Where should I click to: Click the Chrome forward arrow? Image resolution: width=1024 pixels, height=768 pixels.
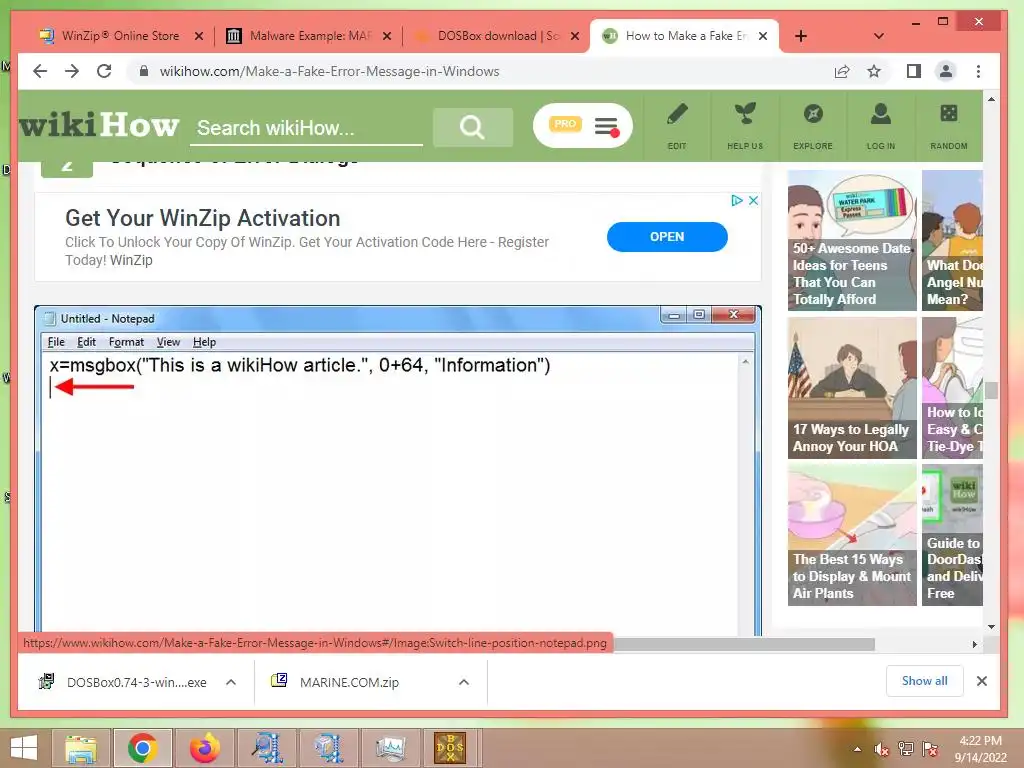coord(72,71)
